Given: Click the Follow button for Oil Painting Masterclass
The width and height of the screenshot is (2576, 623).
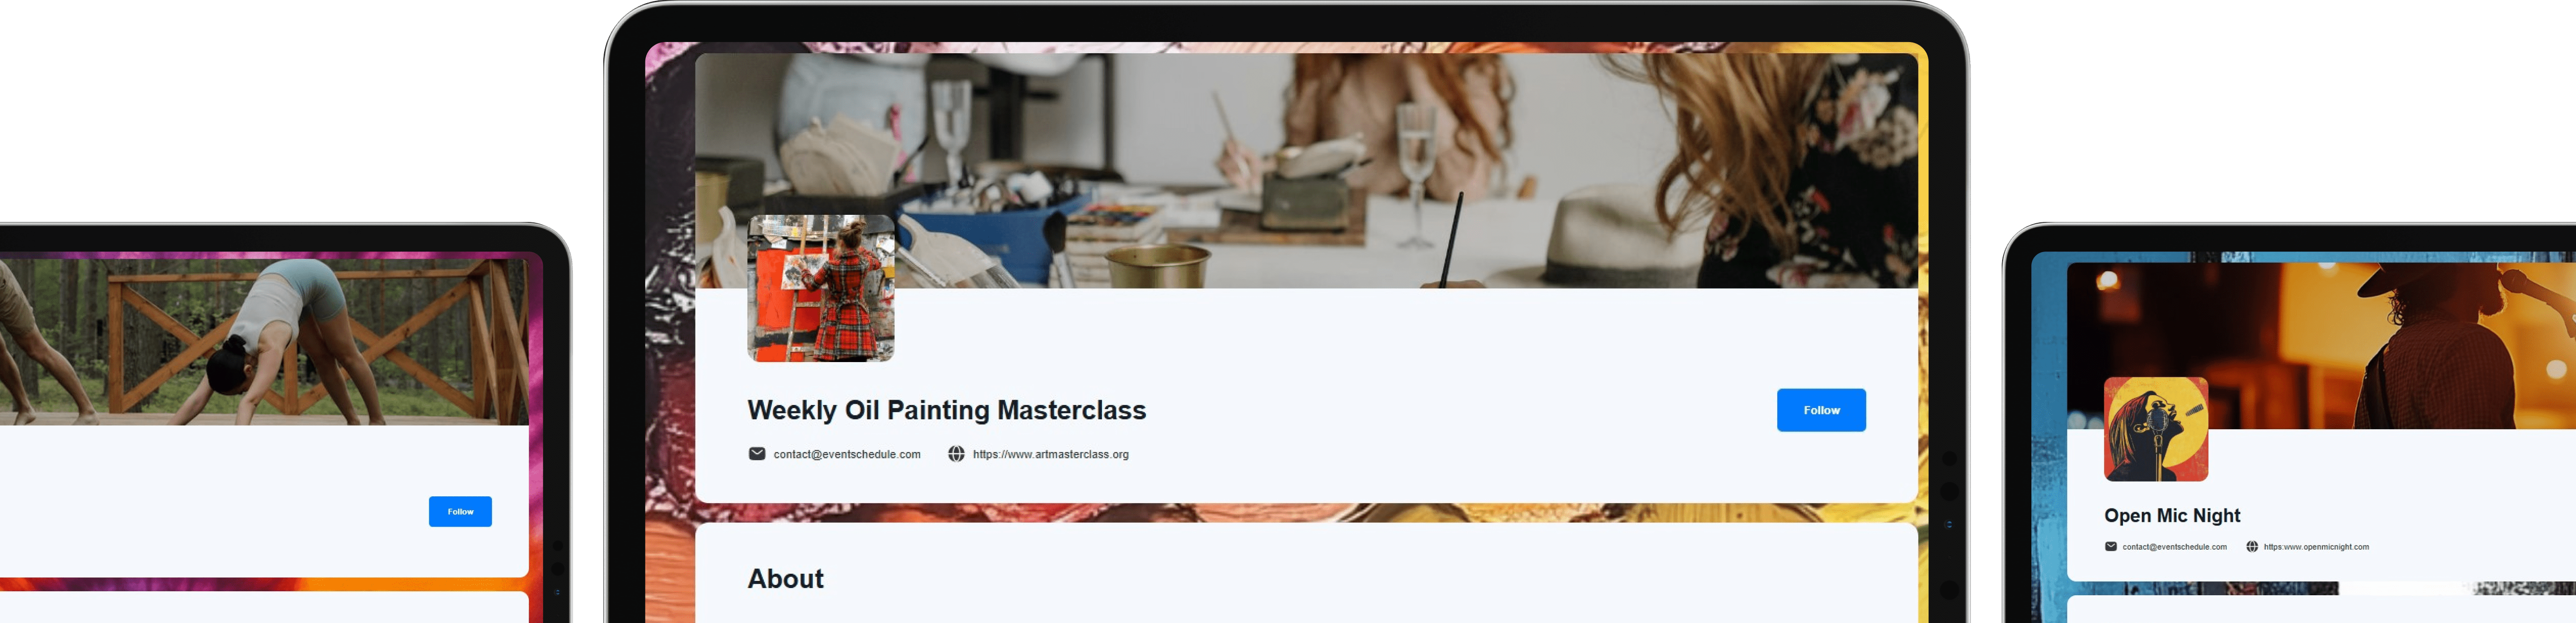Looking at the screenshot, I should coord(1821,410).
